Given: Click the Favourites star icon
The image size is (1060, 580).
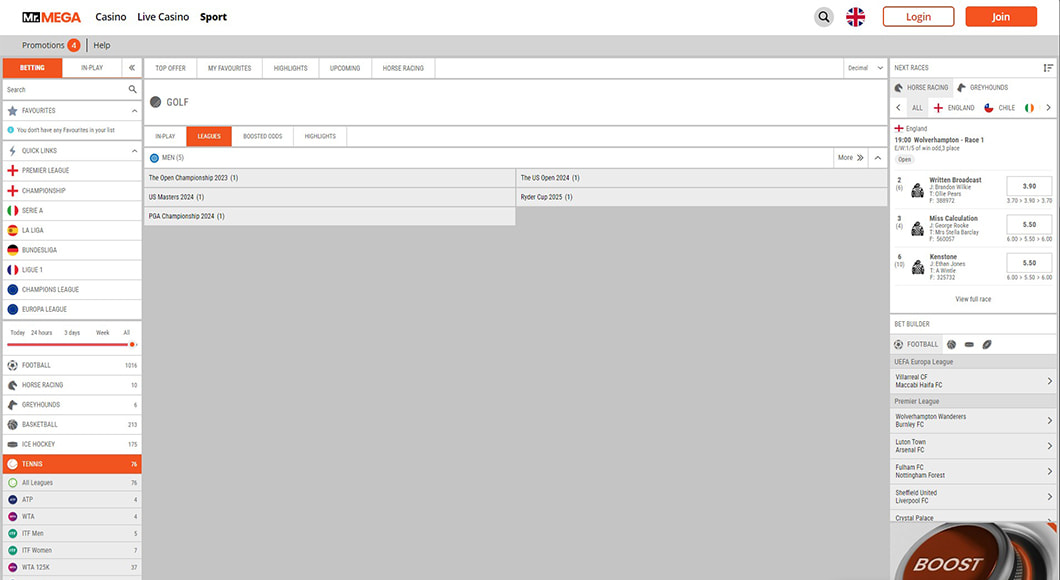Looking at the screenshot, I should [12, 111].
